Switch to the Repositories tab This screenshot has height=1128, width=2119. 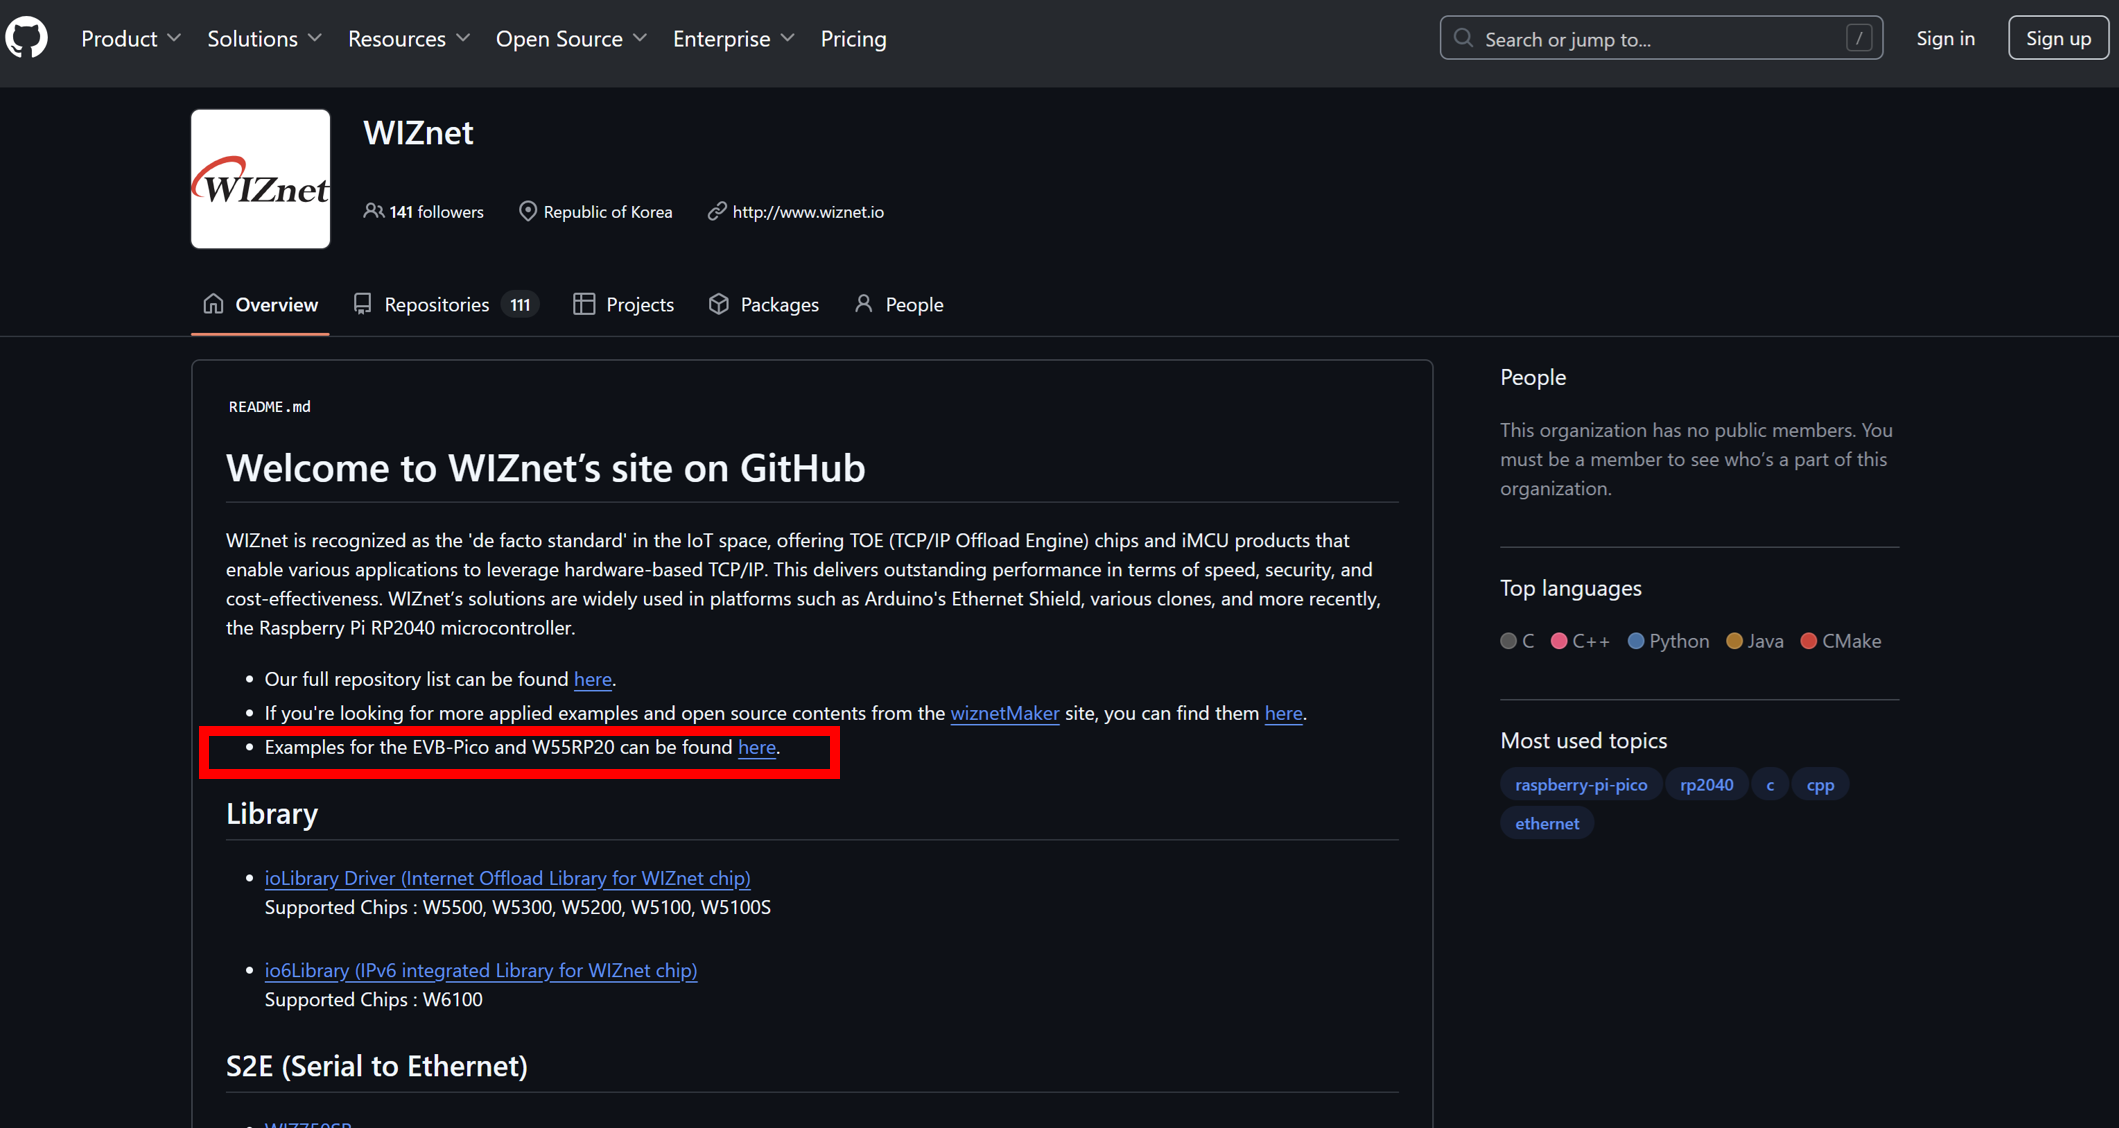tap(436, 303)
